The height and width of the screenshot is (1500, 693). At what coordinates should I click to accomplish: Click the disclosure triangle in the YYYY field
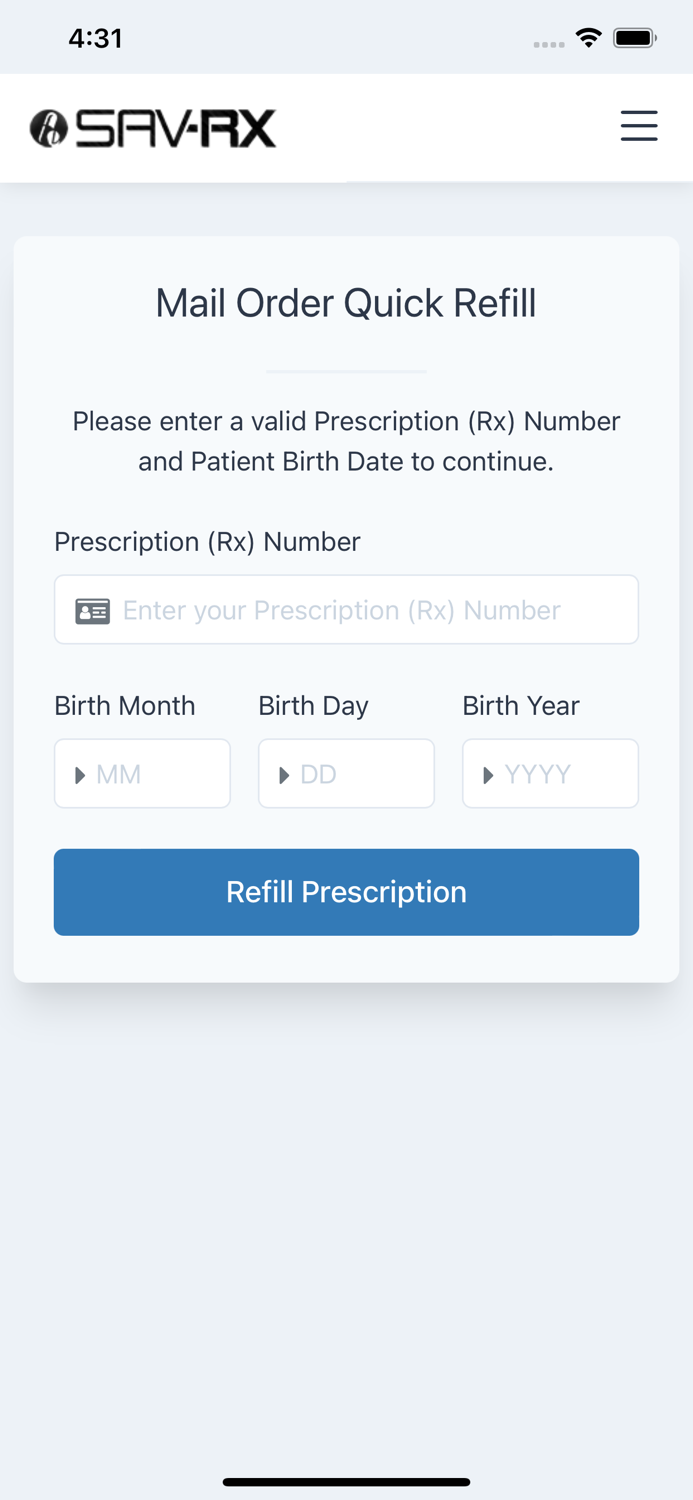coord(489,773)
